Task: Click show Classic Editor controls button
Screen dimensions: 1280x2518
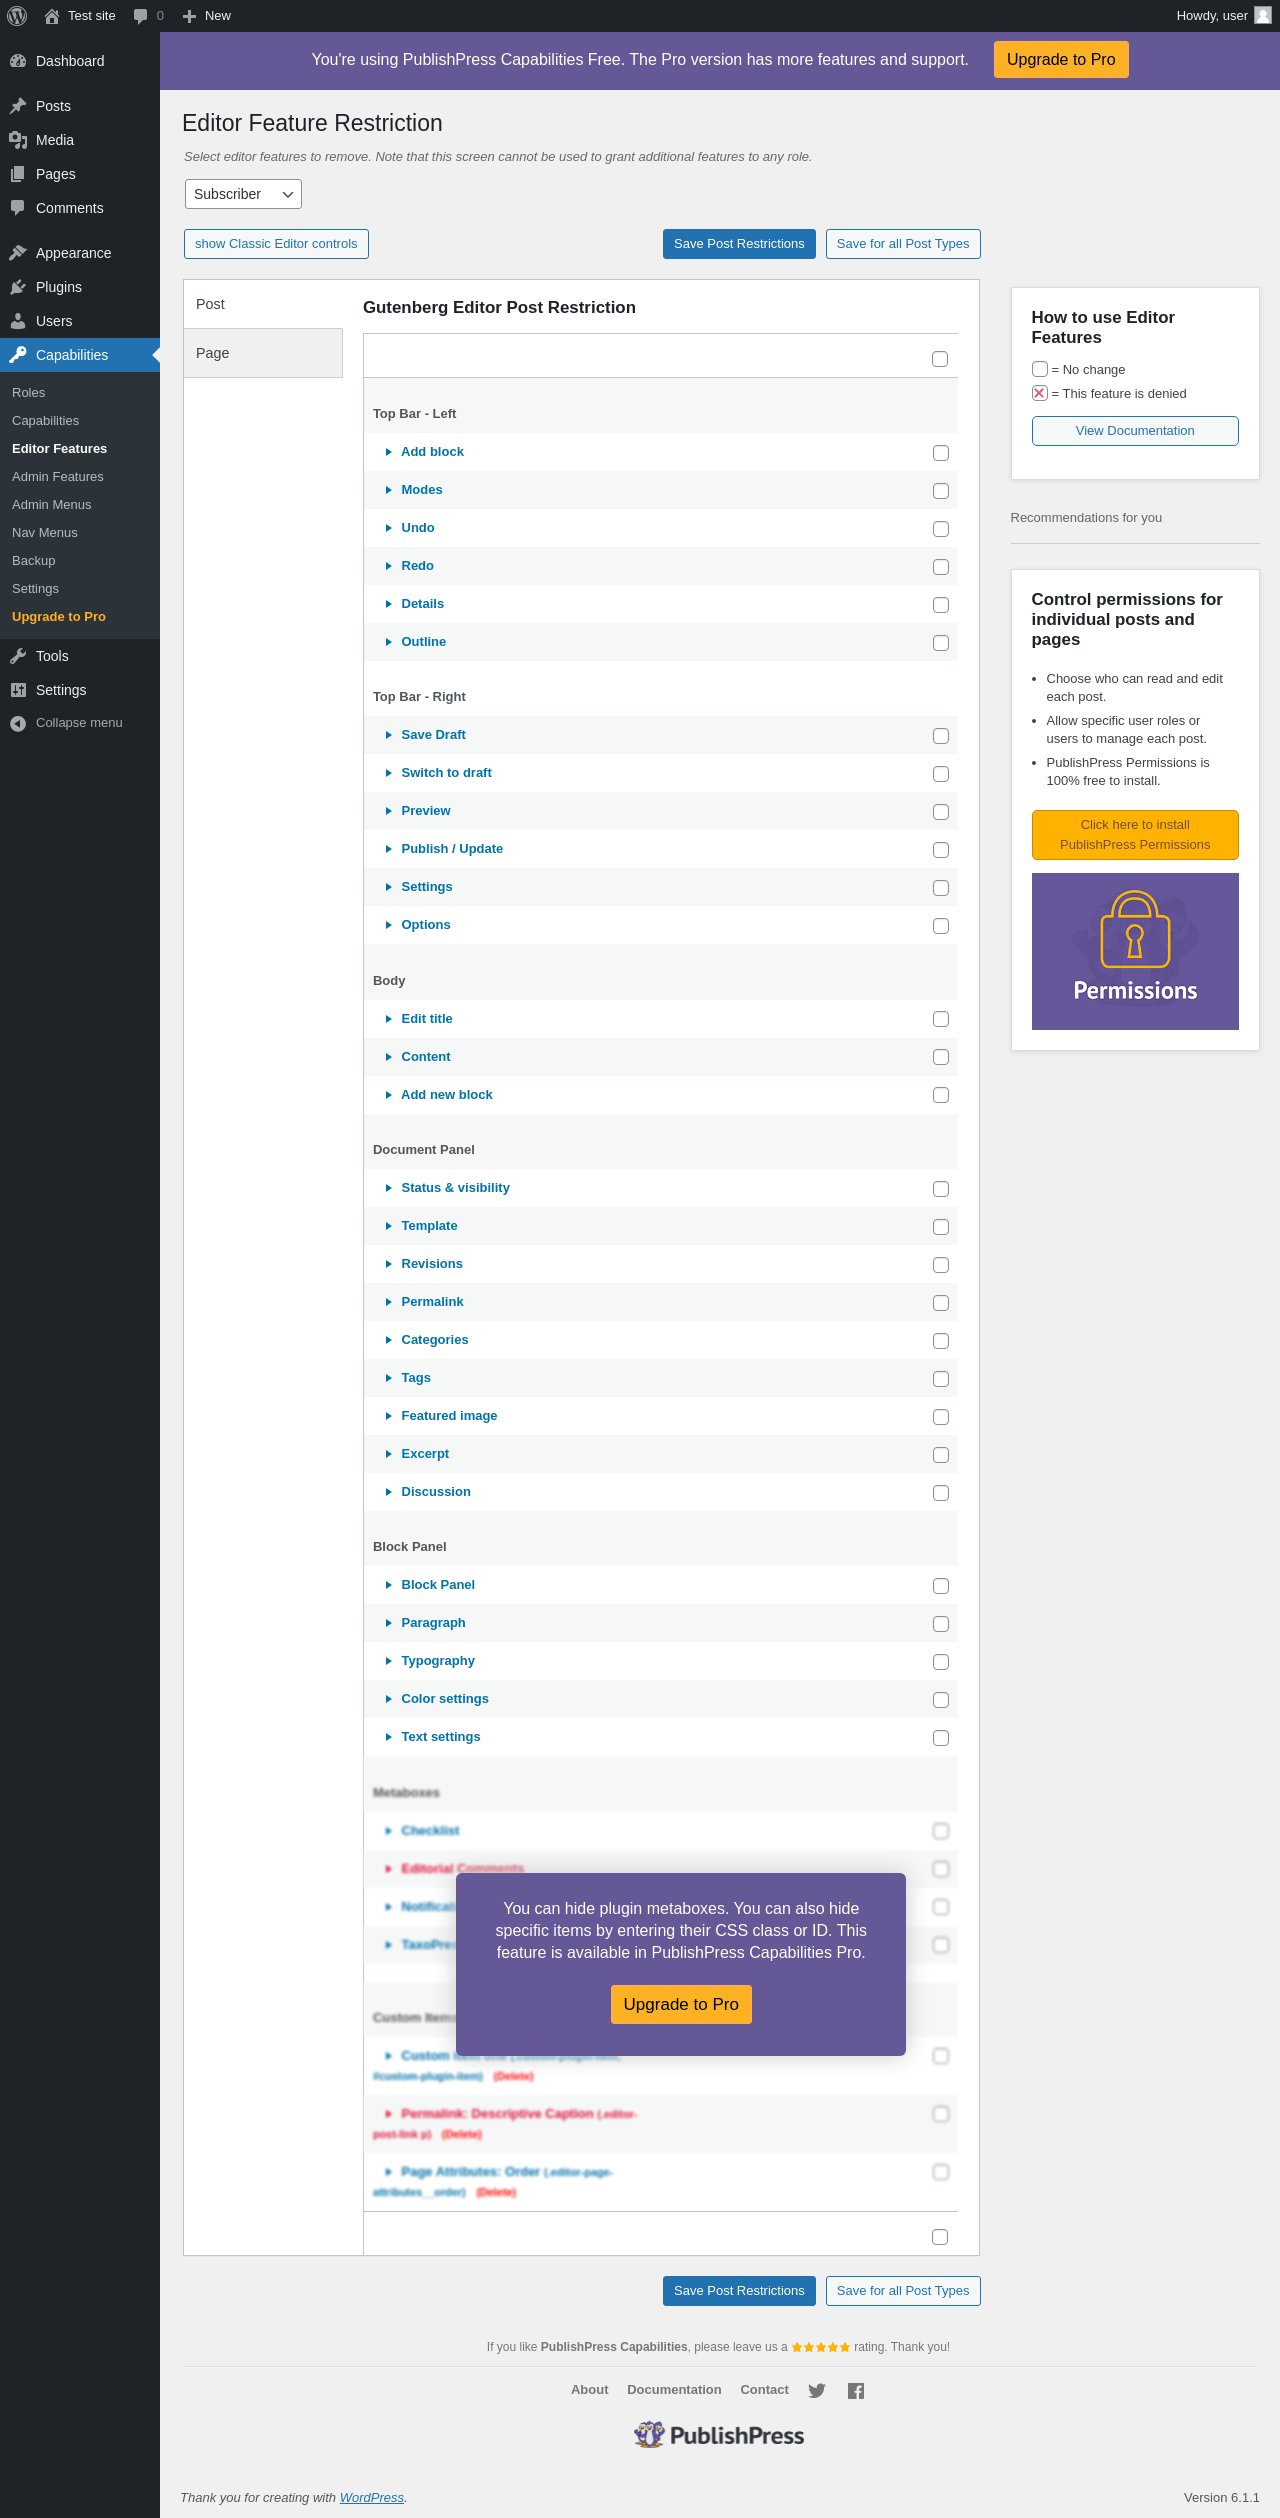Action: pos(276,244)
